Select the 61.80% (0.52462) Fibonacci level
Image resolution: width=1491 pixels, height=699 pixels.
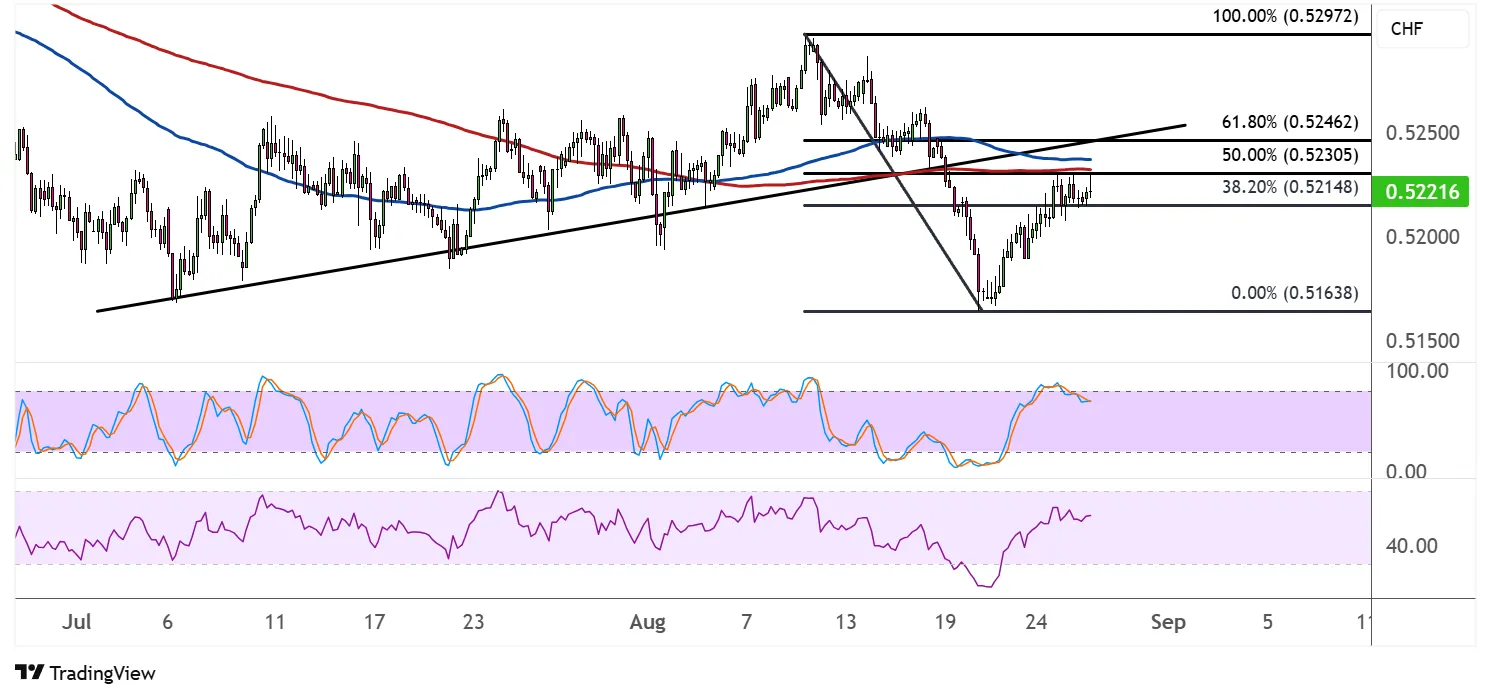(1289, 123)
